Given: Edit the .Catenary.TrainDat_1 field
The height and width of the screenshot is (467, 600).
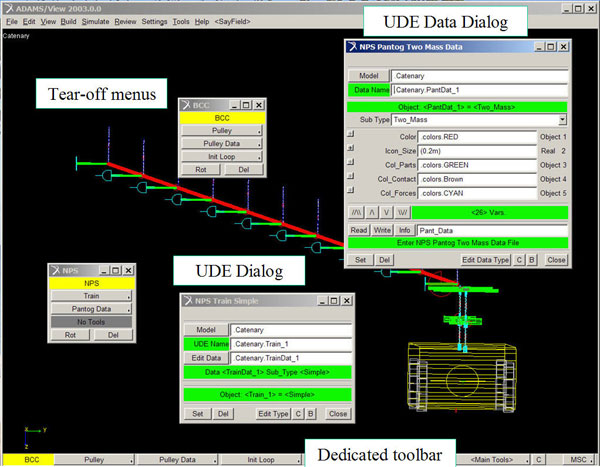Looking at the screenshot, I should click(291, 358).
